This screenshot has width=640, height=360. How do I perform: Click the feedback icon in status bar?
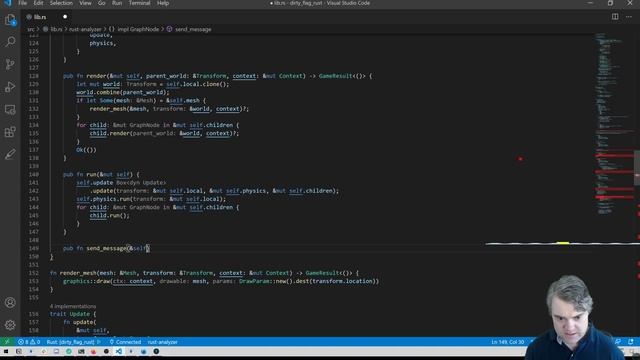618,342
